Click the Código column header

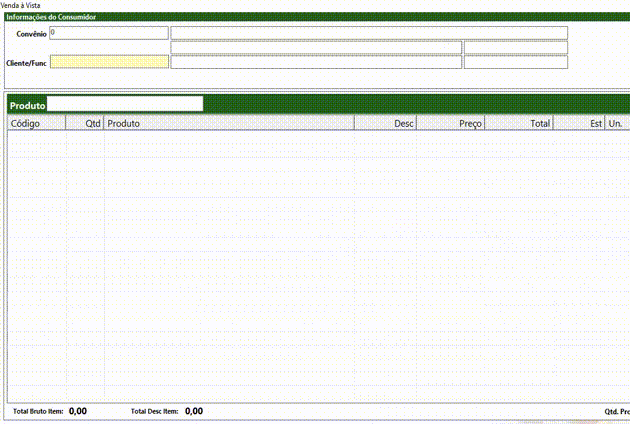point(36,123)
